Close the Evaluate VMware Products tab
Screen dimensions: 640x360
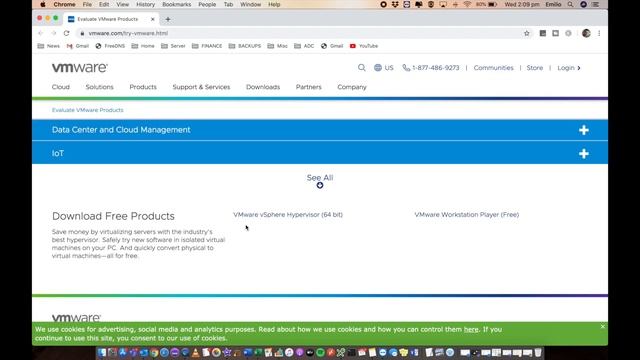click(153, 19)
